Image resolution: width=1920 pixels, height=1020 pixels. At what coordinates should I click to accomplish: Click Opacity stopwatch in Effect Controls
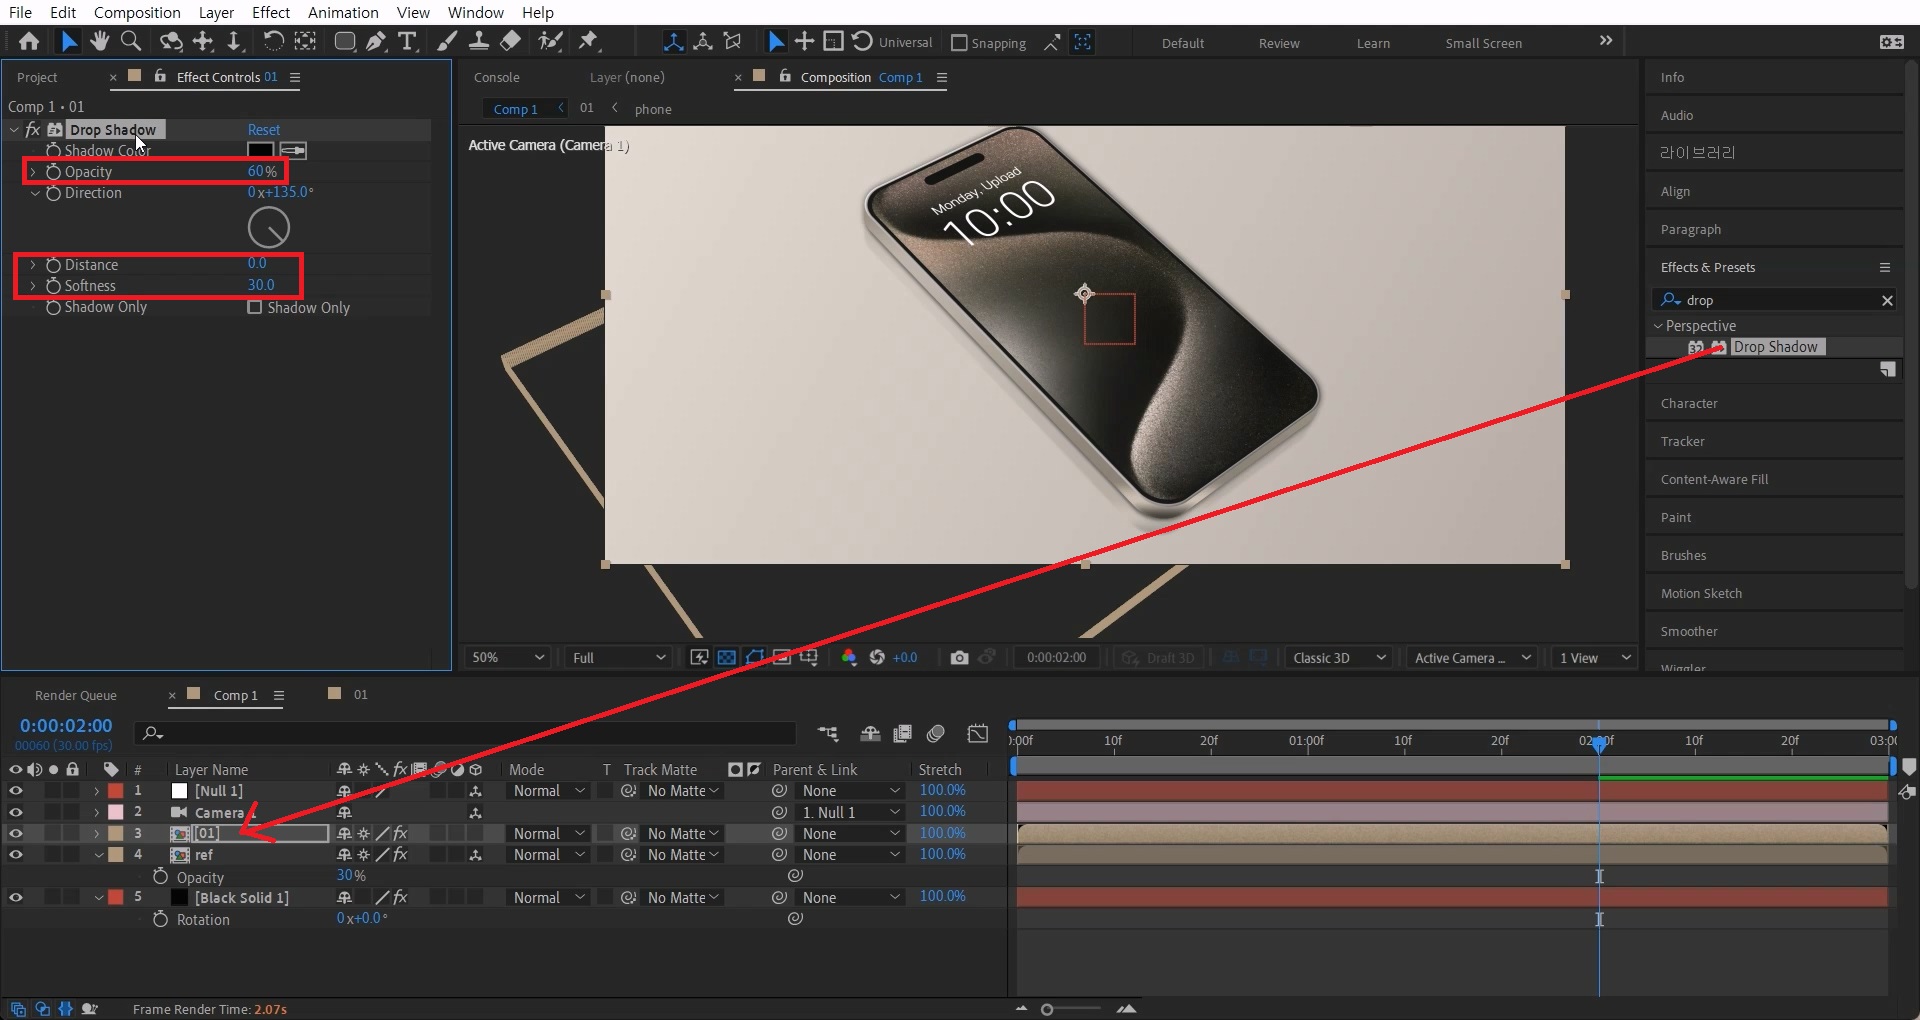click(x=54, y=172)
